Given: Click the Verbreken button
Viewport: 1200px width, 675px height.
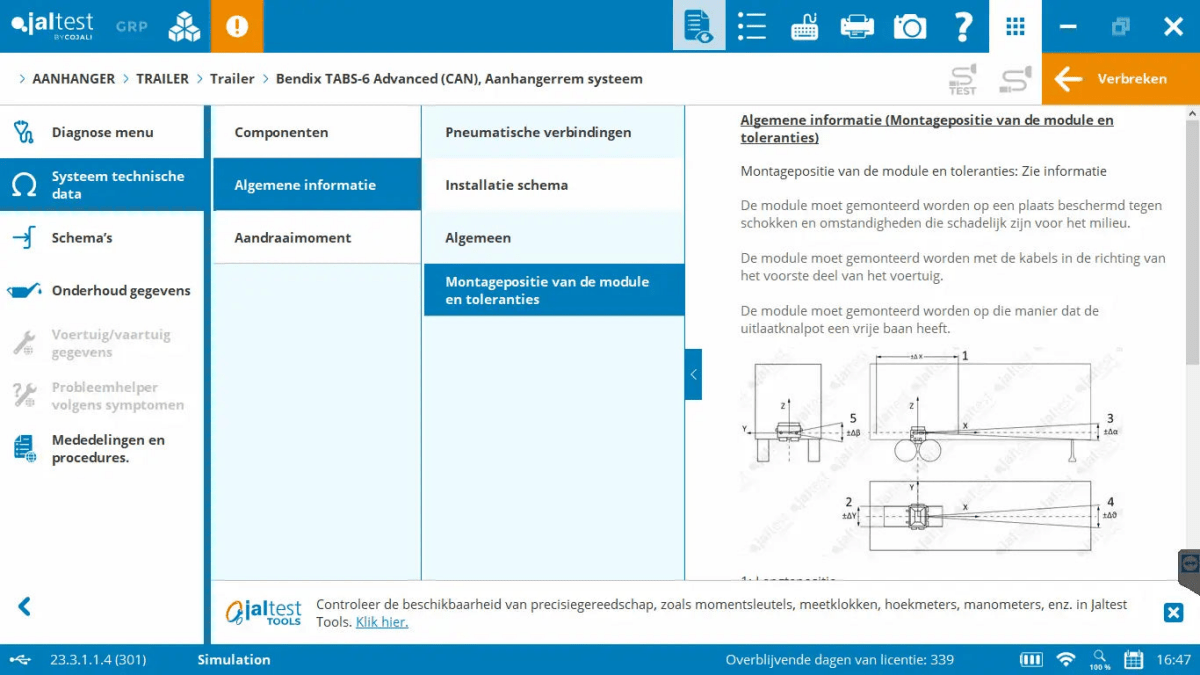Looking at the screenshot, I should point(1120,79).
